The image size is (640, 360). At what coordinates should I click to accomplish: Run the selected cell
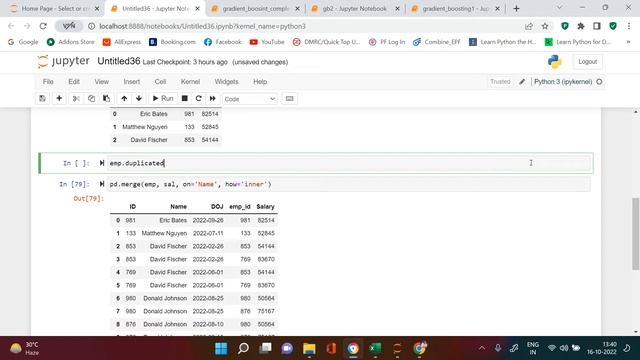click(x=163, y=99)
